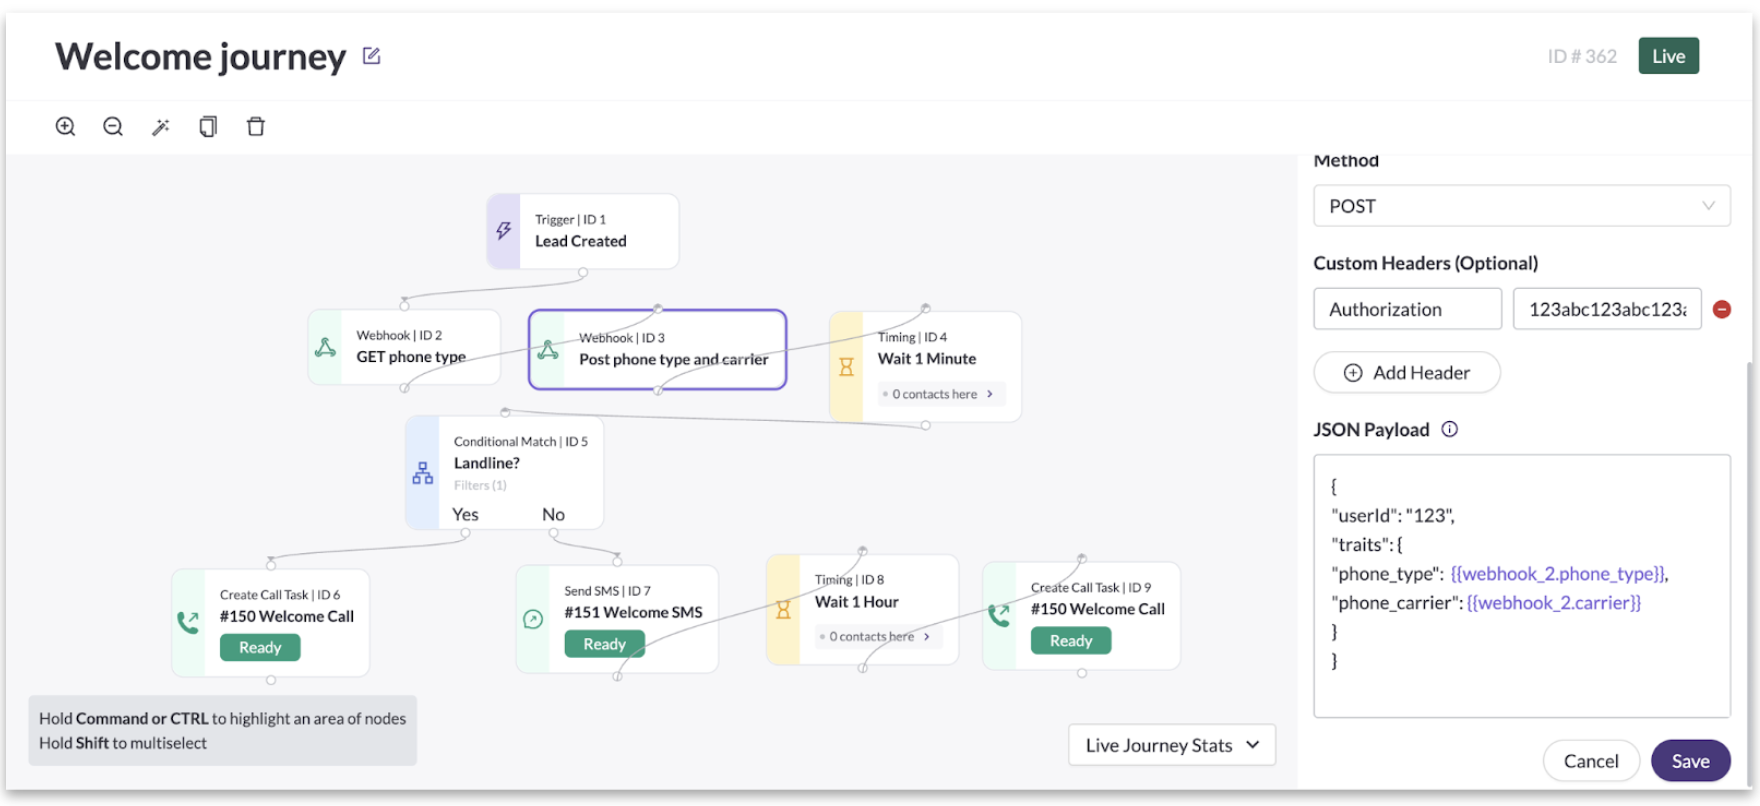The height and width of the screenshot is (806, 1760).
Task: Click Ready on Create Call Task ID 9
Action: tap(1071, 641)
